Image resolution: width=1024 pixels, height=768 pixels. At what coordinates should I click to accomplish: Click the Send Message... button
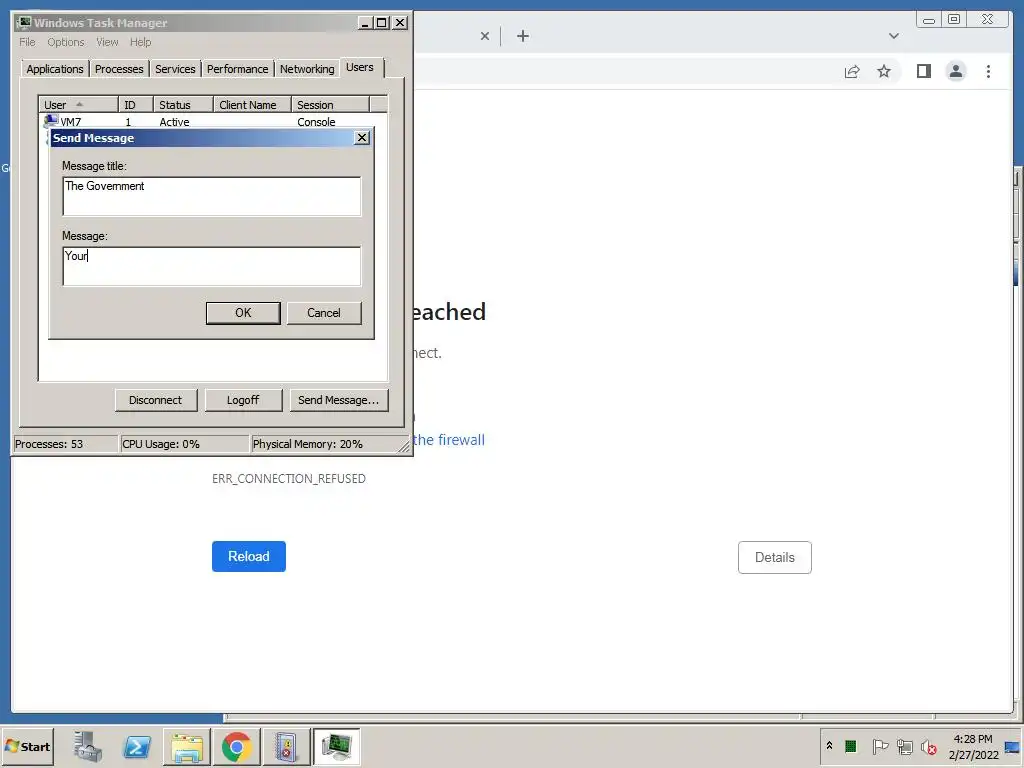tap(338, 400)
